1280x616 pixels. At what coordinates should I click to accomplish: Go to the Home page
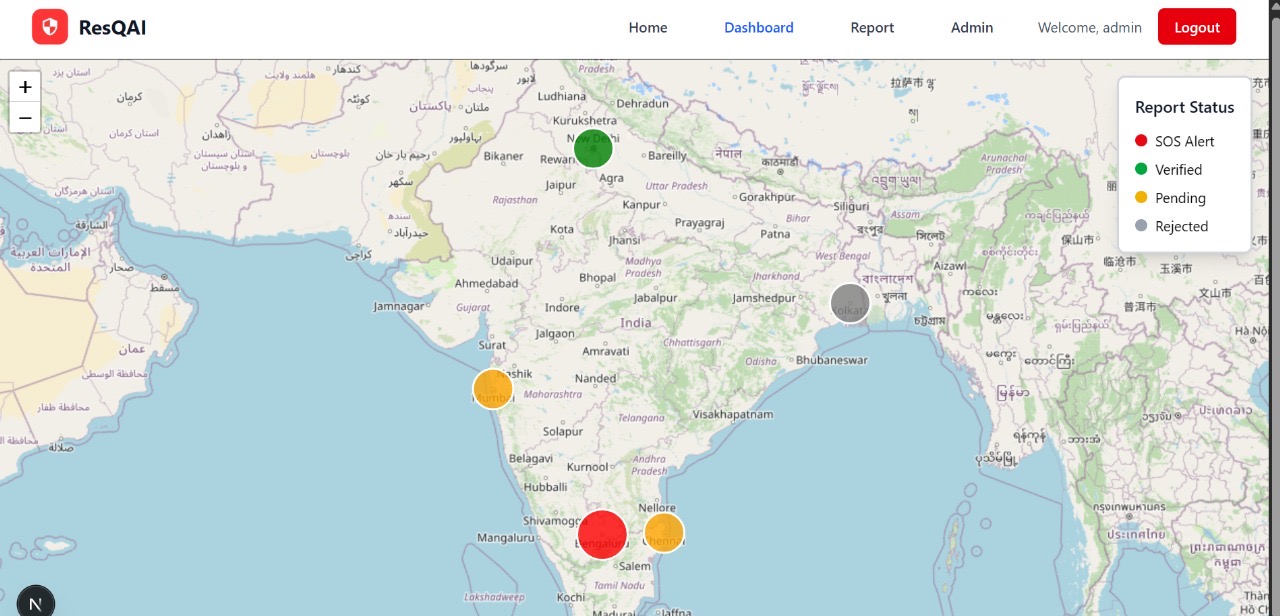[x=648, y=28]
